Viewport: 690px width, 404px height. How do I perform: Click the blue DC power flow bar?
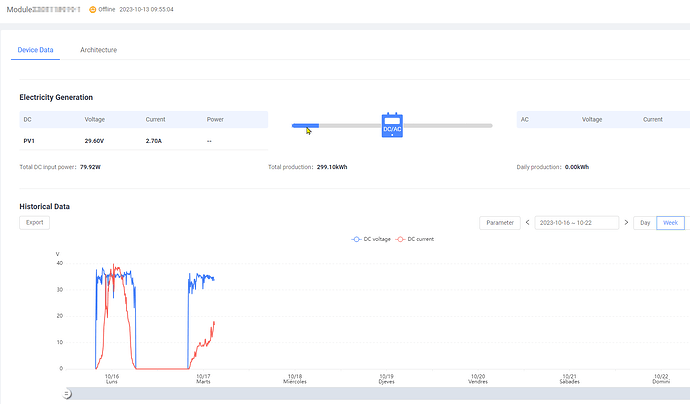pyautogui.click(x=305, y=125)
